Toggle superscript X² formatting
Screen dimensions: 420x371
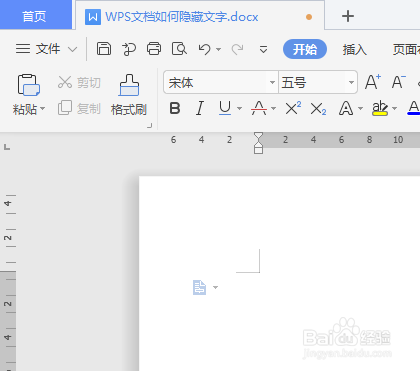[293, 108]
